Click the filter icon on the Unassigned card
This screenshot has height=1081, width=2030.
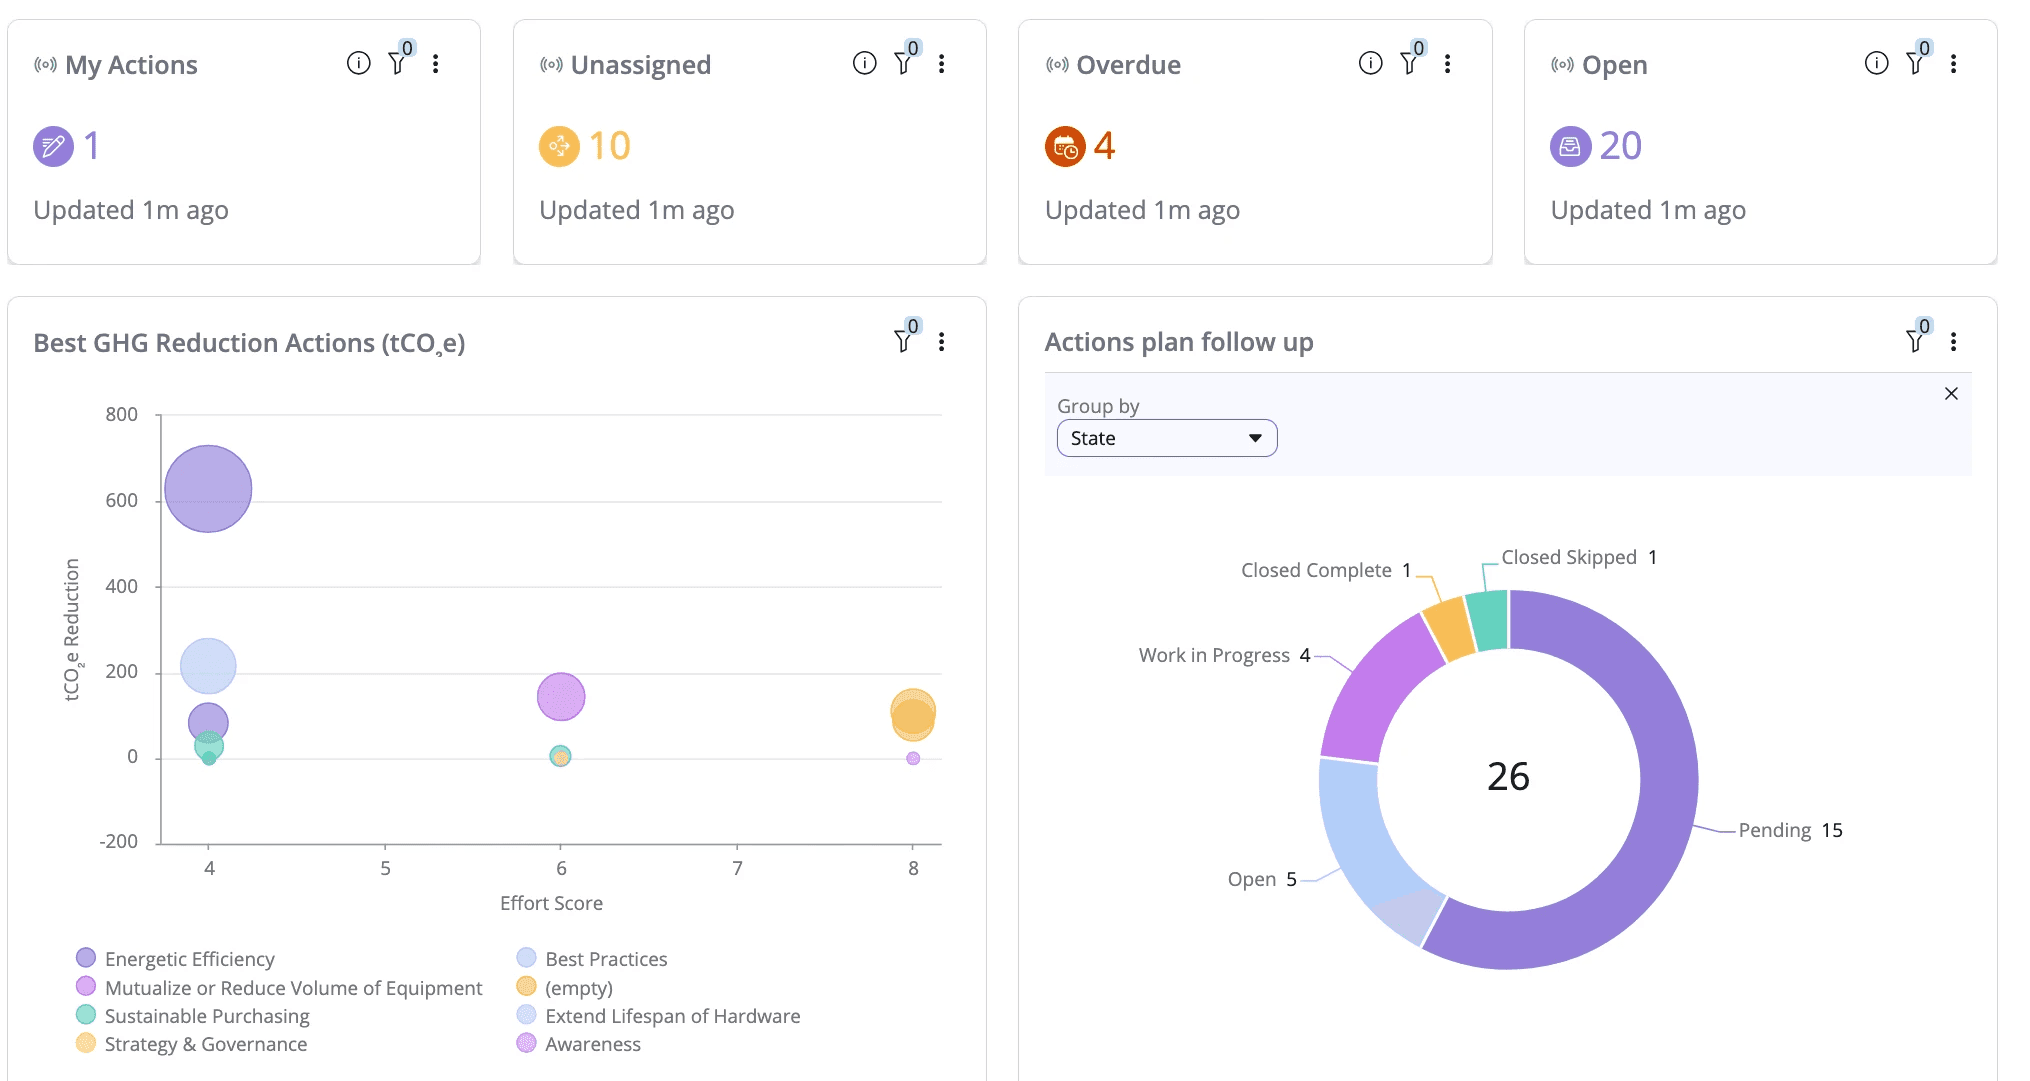point(903,62)
